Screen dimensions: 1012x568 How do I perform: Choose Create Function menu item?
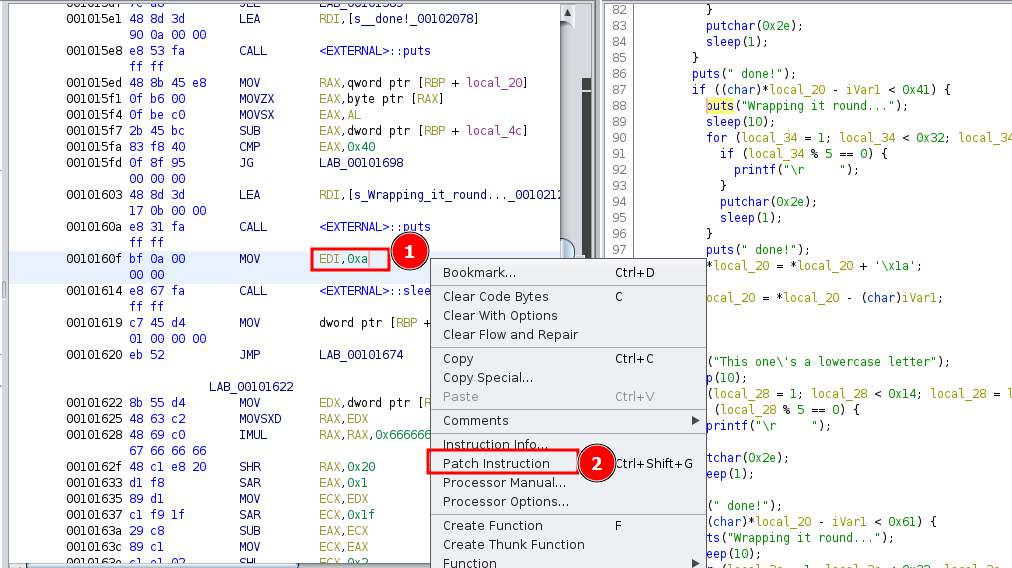pyautogui.click(x=492, y=525)
